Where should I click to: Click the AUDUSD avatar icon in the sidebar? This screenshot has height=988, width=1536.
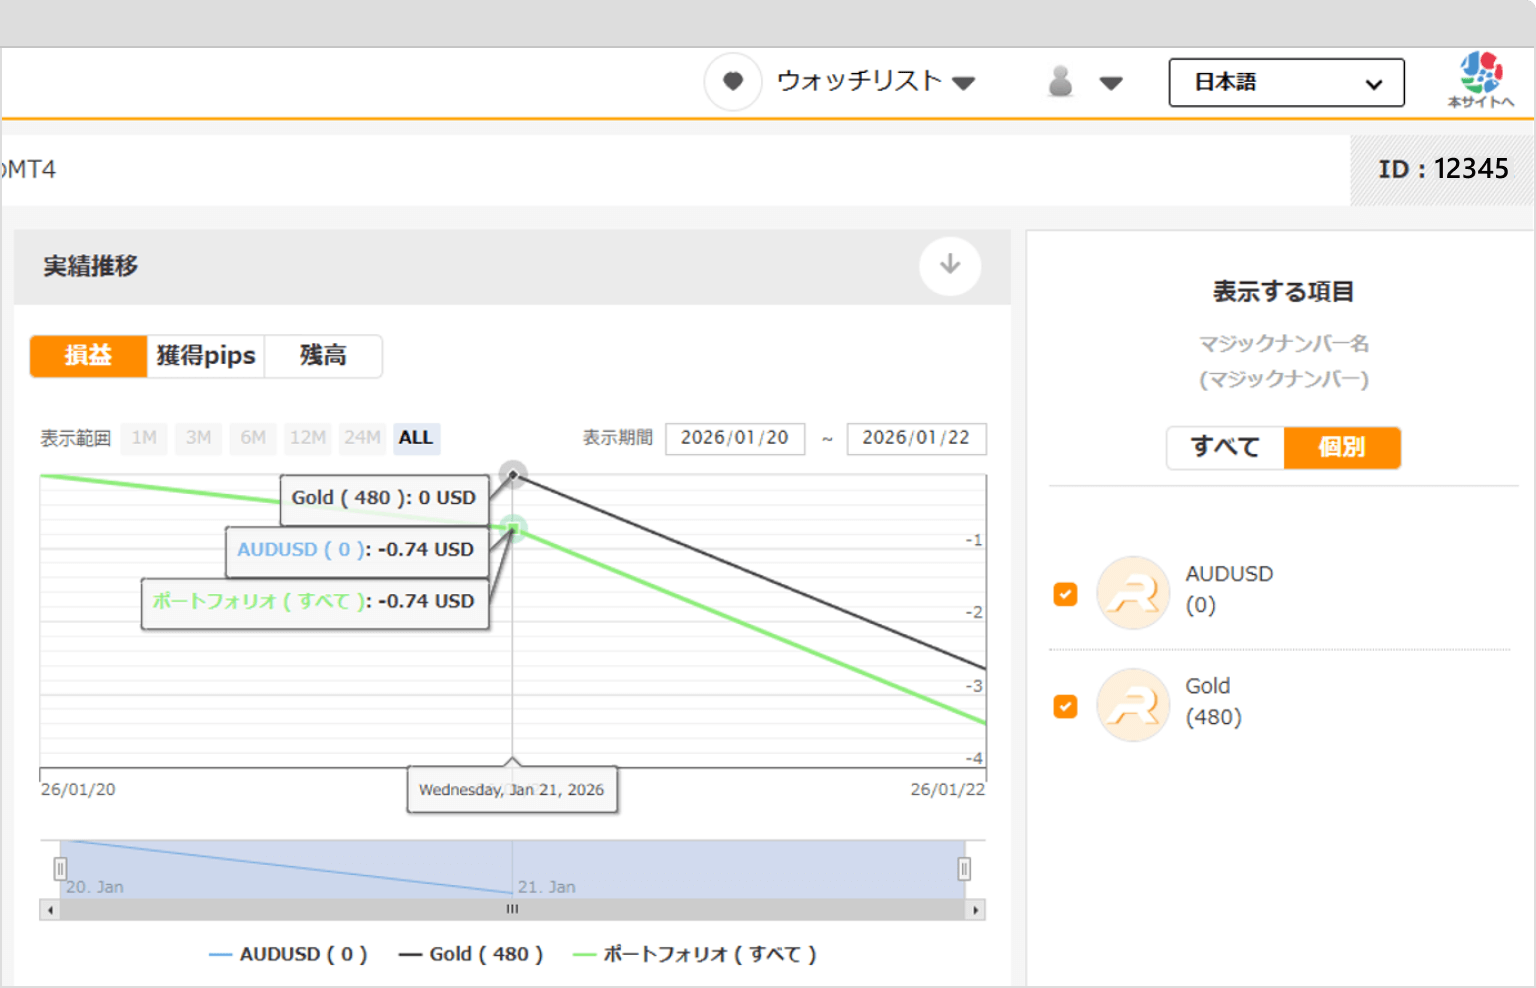pyautogui.click(x=1133, y=593)
